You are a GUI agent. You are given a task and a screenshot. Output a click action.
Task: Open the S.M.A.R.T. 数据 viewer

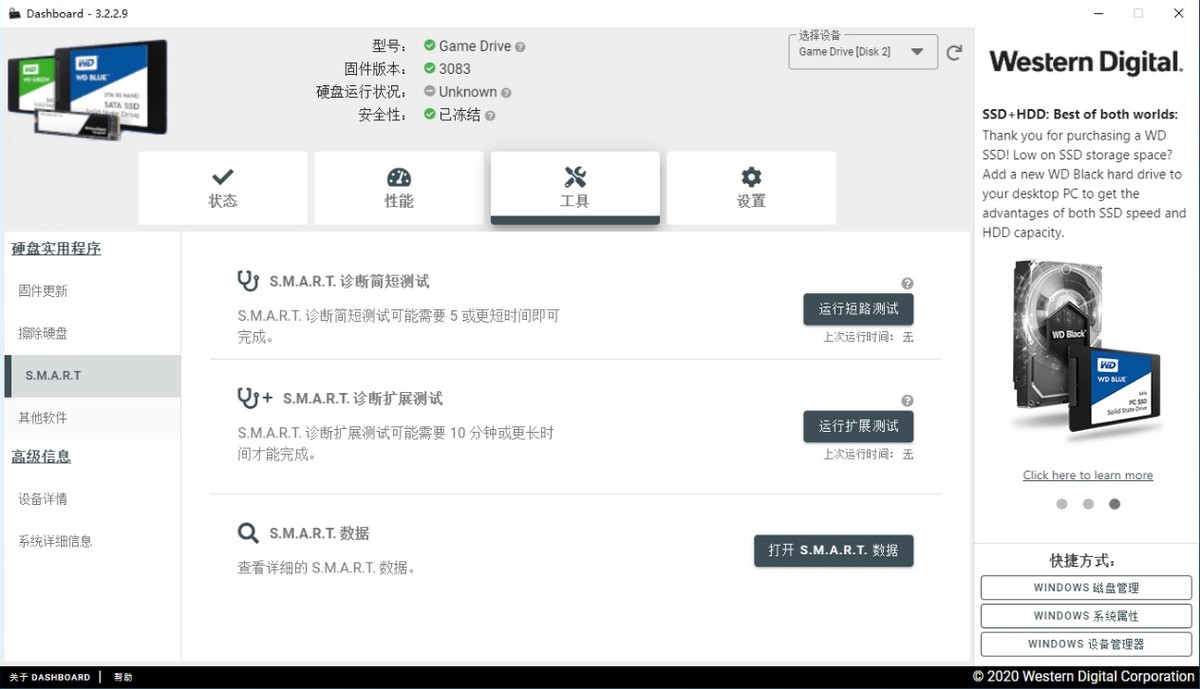coord(833,550)
